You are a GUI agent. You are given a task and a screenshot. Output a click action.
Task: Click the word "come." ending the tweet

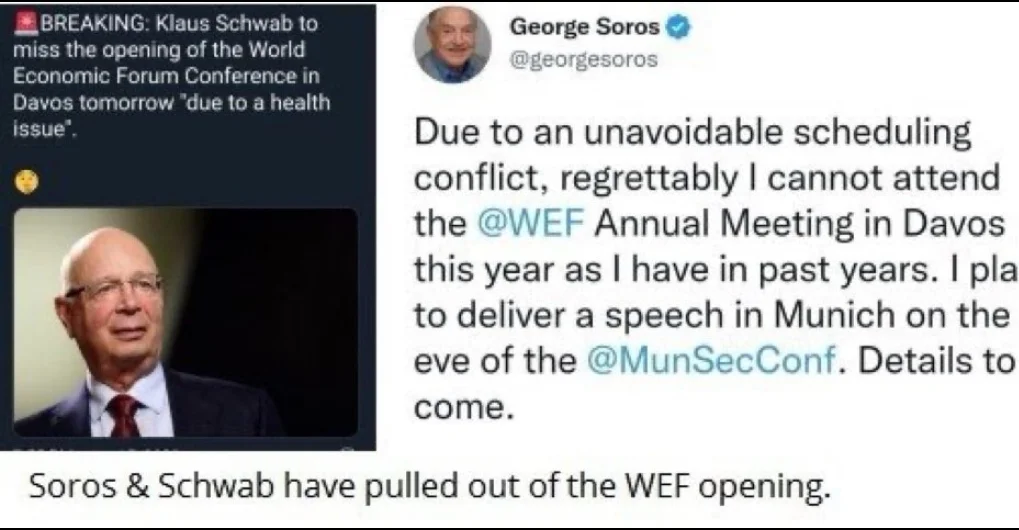460,407
